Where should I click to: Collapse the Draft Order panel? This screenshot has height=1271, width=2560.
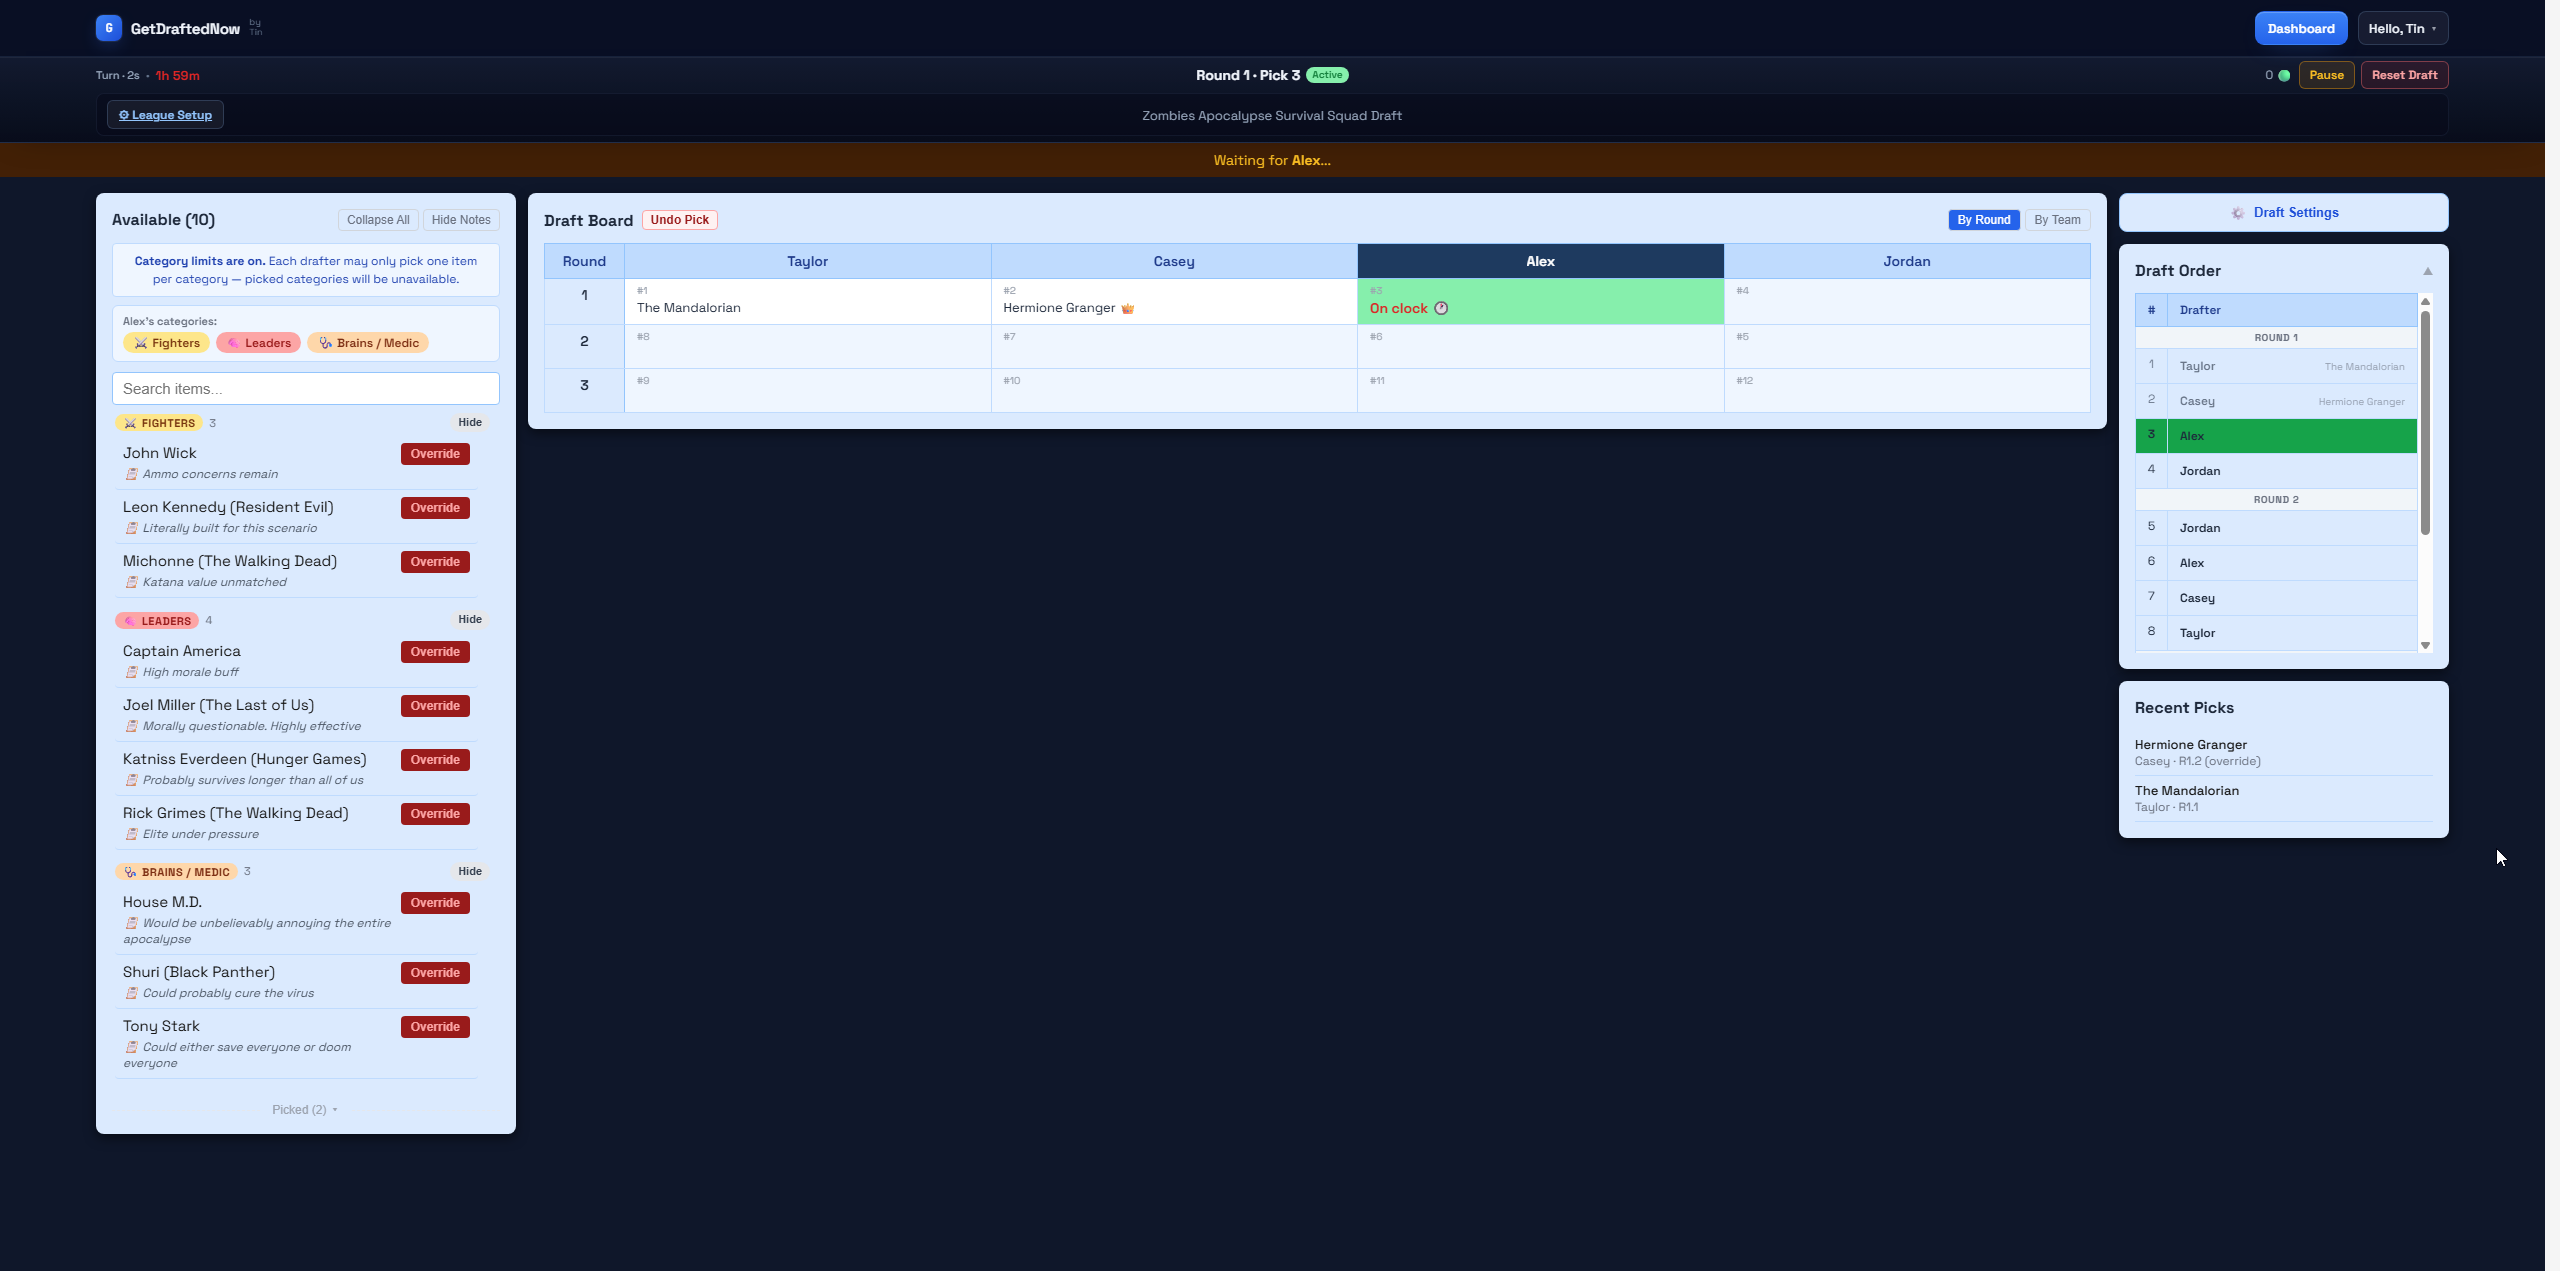click(x=2427, y=271)
